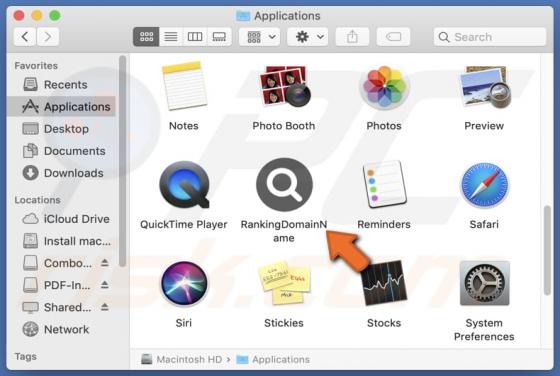Select the Stickies app icon
The height and width of the screenshot is (376, 560).
coord(284,283)
